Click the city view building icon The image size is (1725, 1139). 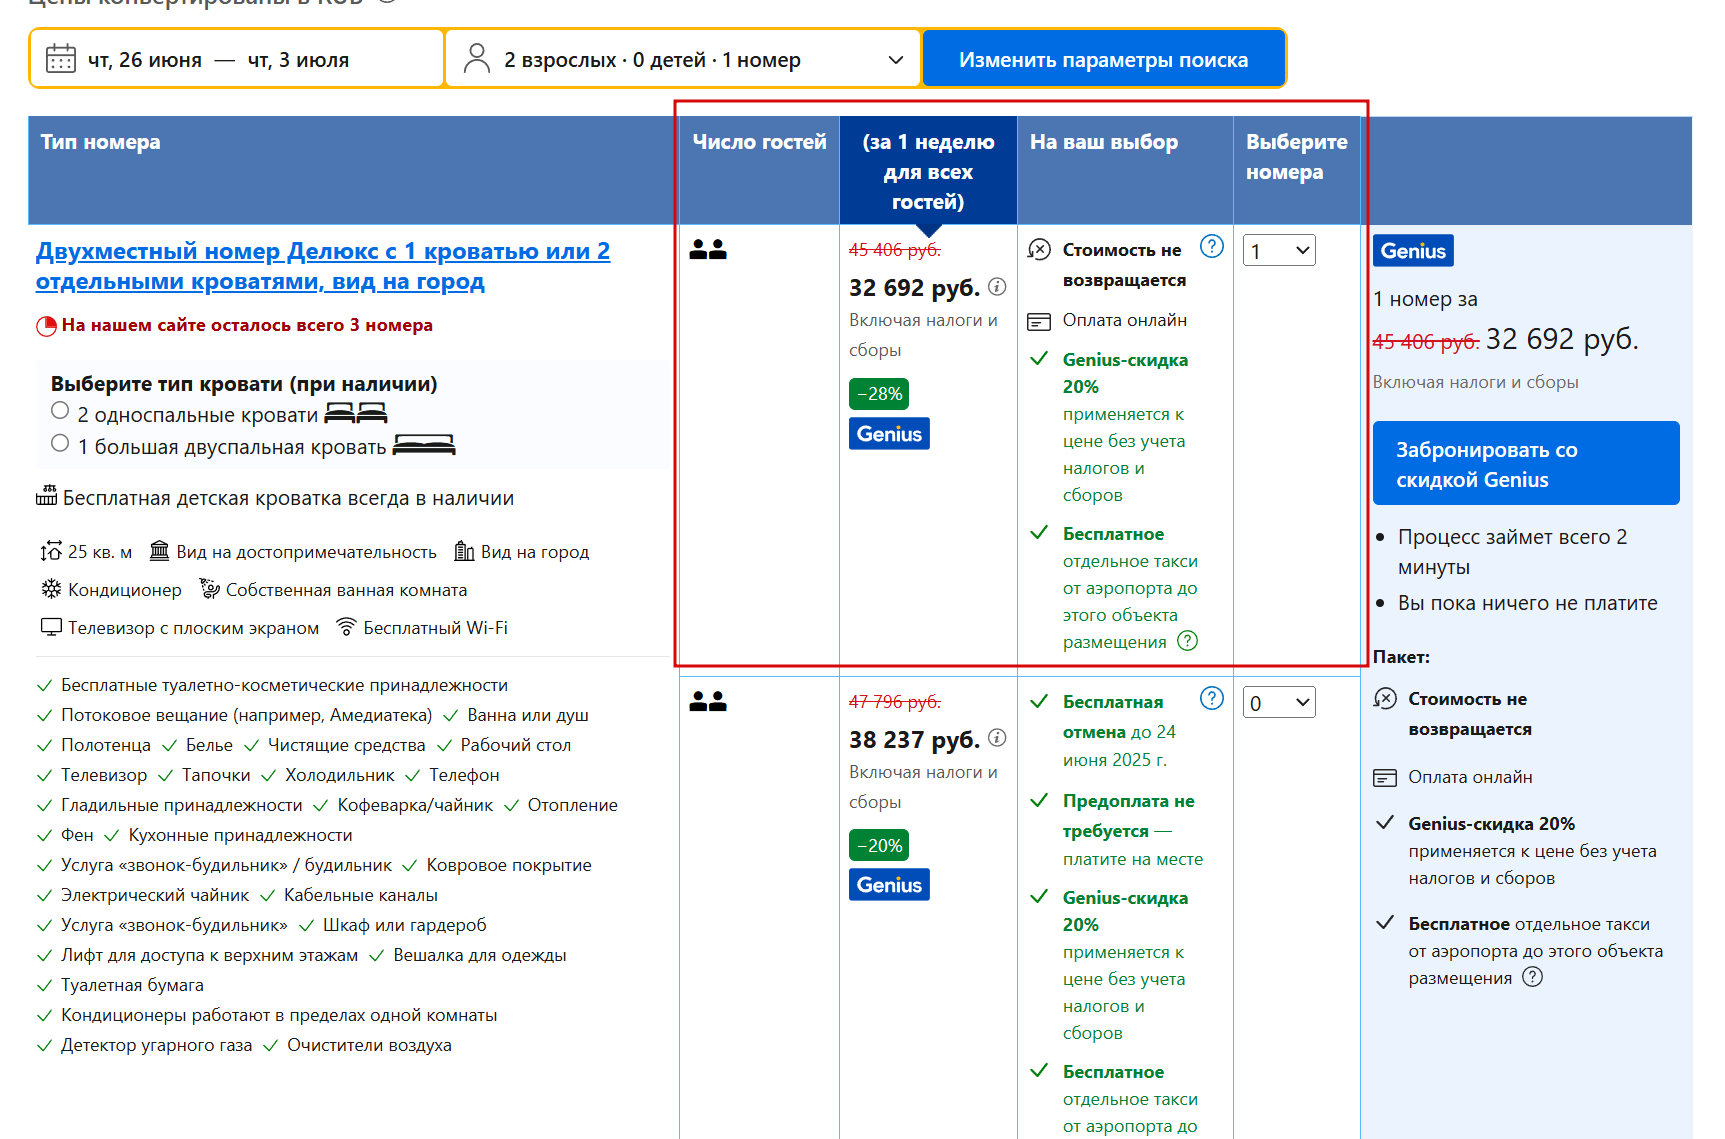point(464,550)
